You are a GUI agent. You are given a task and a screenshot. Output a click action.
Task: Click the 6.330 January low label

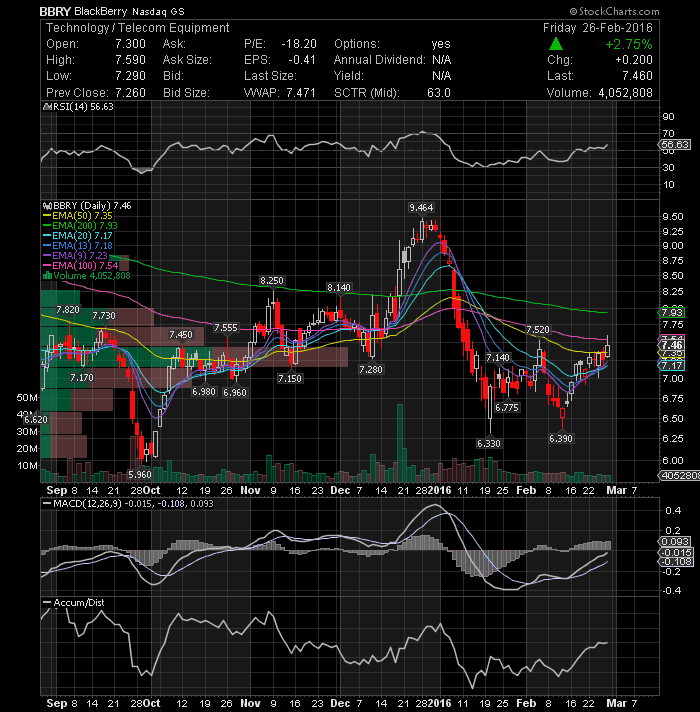[x=488, y=444]
